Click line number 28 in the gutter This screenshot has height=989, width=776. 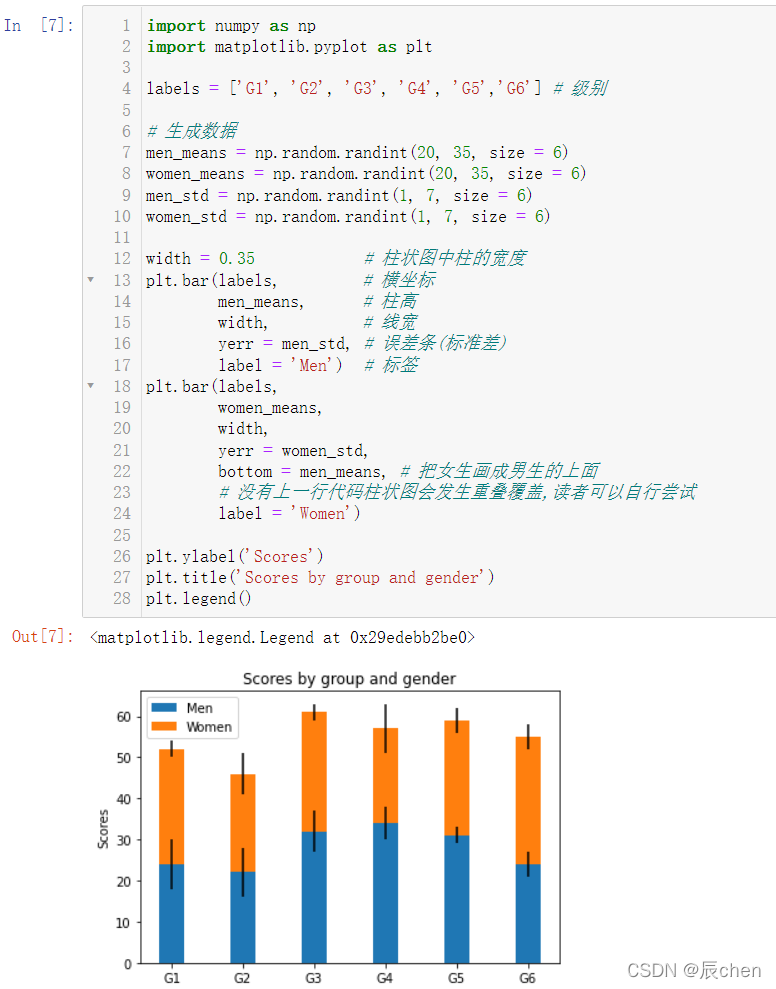(122, 598)
